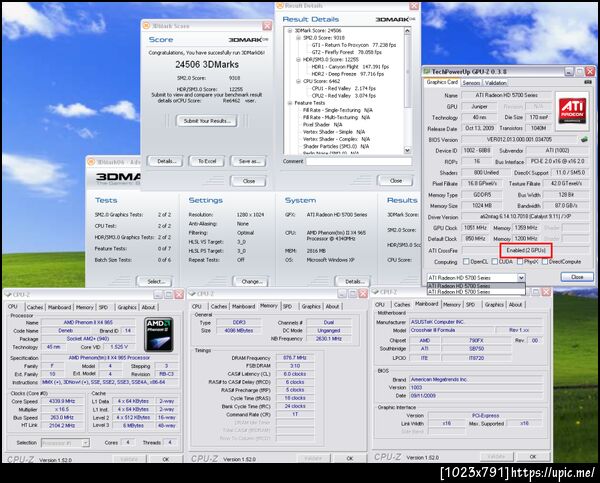600x483 pixels.
Task: Click the Enabled (2 GPUs) CrossFire value
Action: coord(526,250)
